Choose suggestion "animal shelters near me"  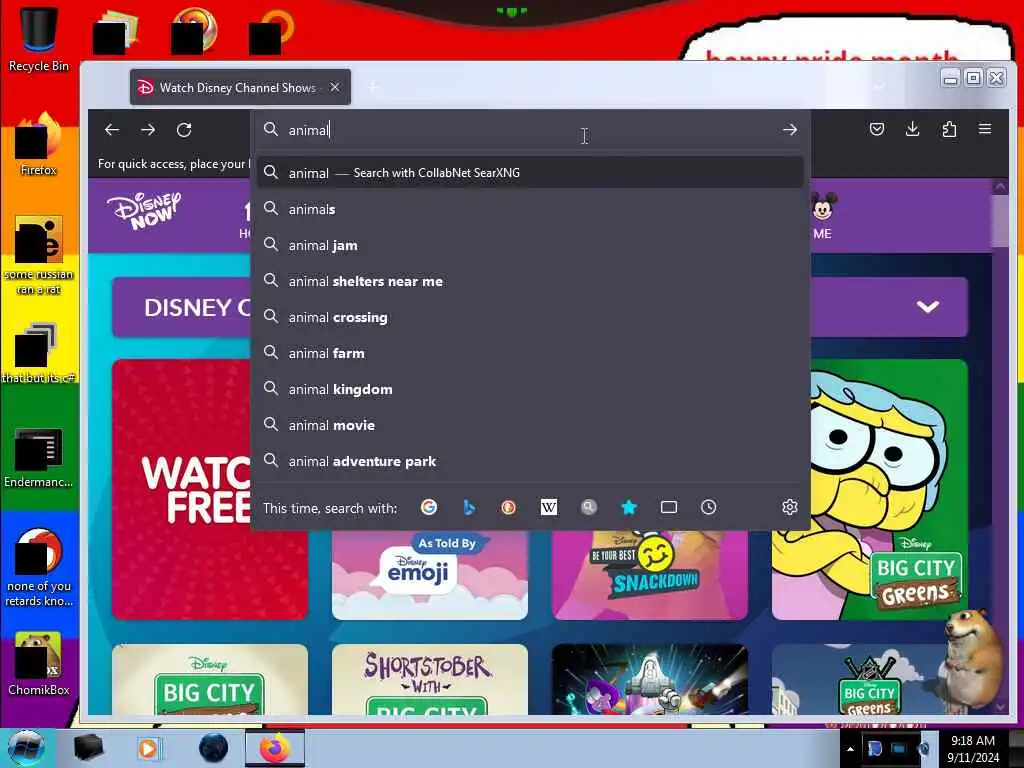pyautogui.click(x=530, y=281)
